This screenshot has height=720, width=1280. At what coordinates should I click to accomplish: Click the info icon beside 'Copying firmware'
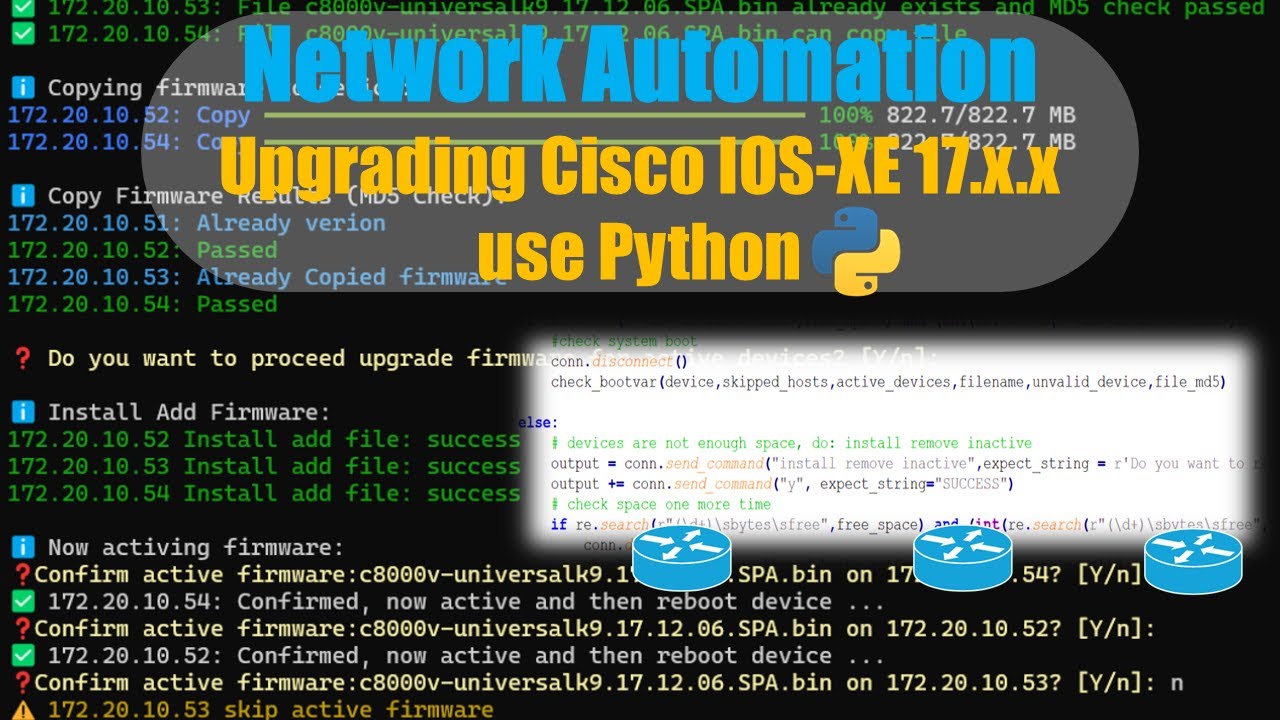(22, 88)
